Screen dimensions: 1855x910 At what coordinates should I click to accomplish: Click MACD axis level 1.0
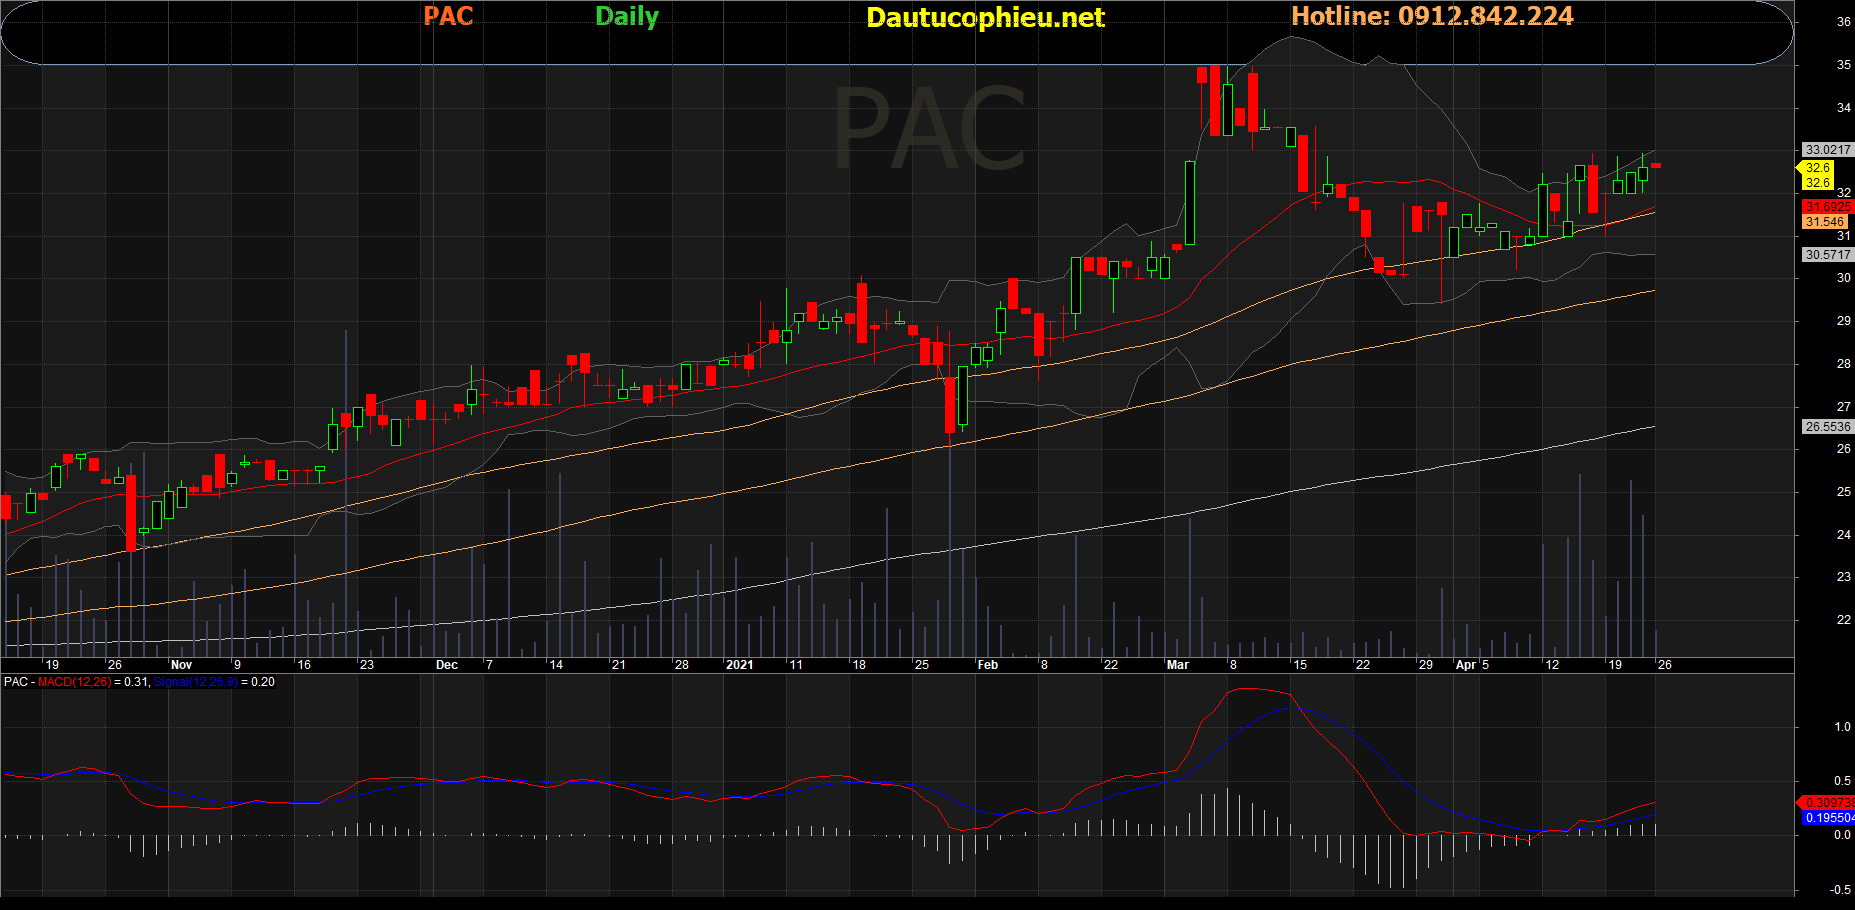[x=1842, y=727]
